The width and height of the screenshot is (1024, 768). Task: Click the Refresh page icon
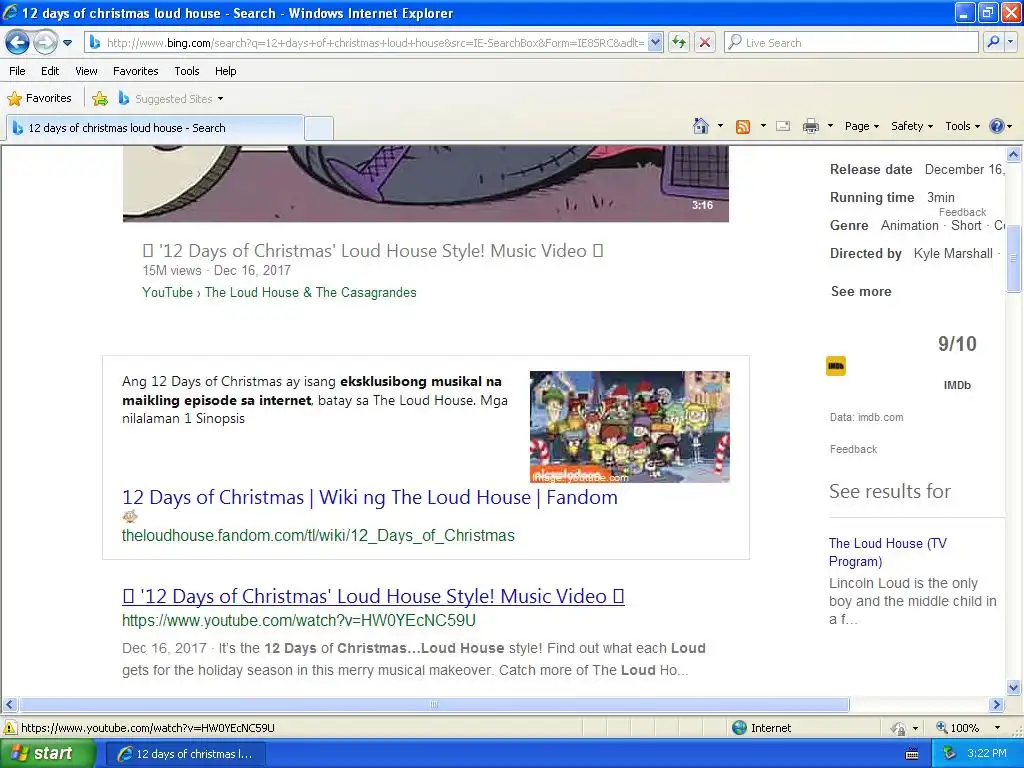[679, 43]
